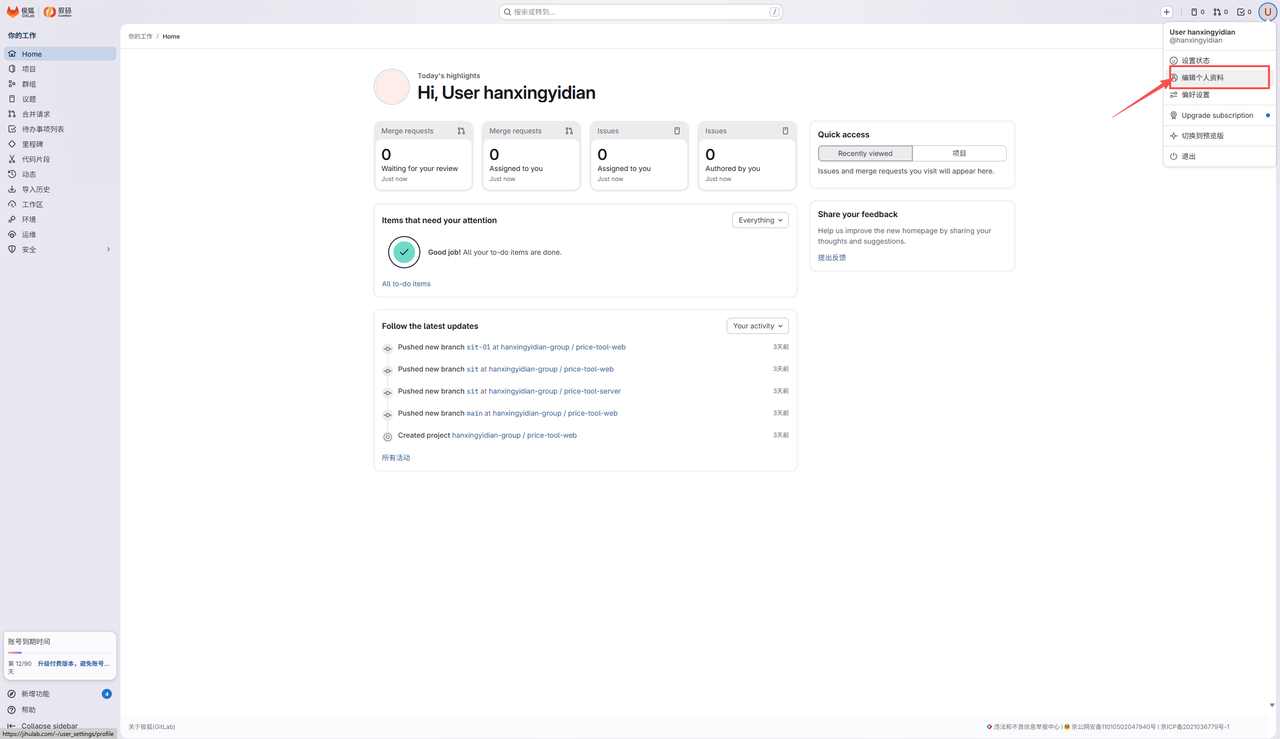The height and width of the screenshot is (739, 1280).
Task: Click 提出反馈 feedback link
Action: pos(832,258)
